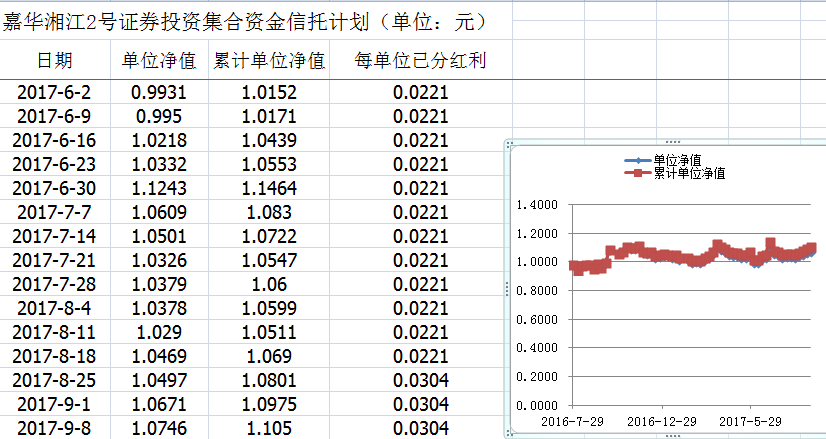Select the 单位净值 table header cell
826x439 pixels.
pyautogui.click(x=159, y=61)
